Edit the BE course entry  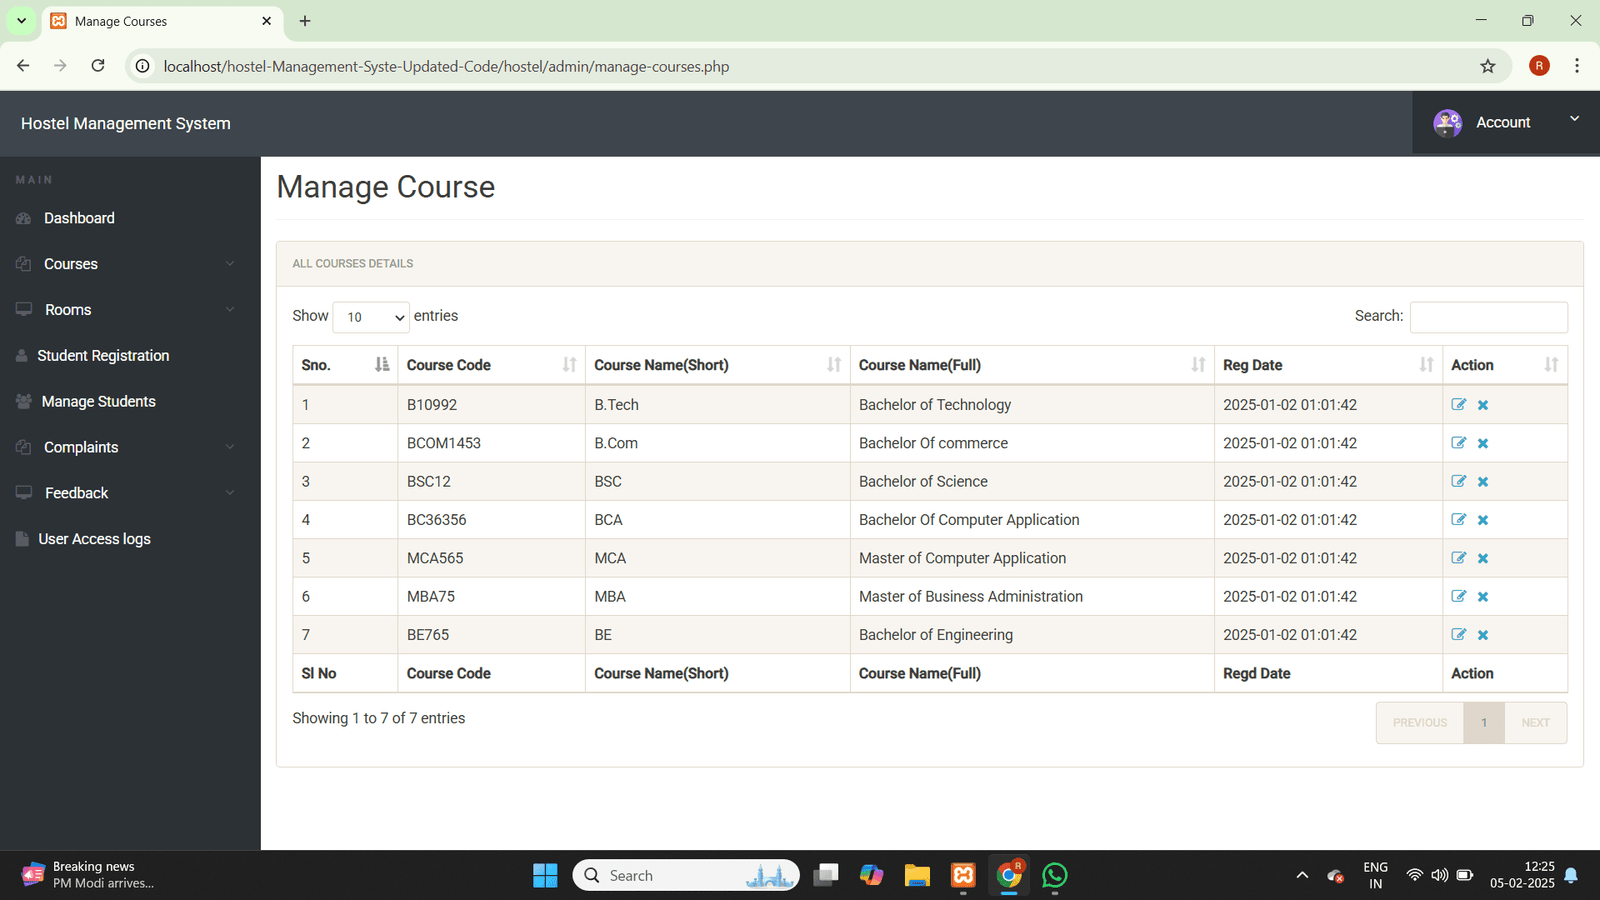1459,634
